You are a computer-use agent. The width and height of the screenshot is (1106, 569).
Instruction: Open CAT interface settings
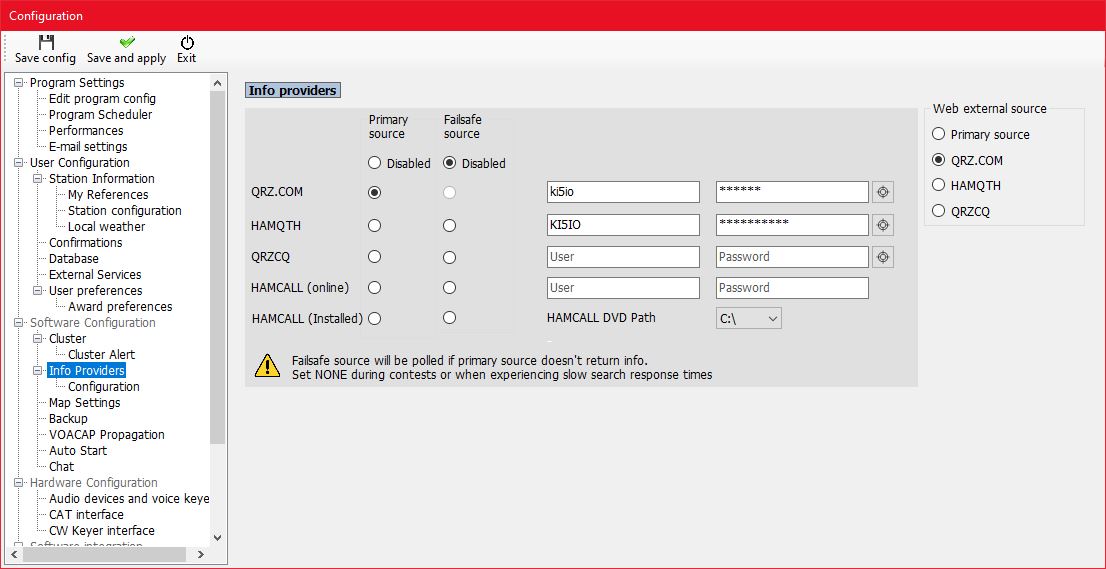click(86, 515)
